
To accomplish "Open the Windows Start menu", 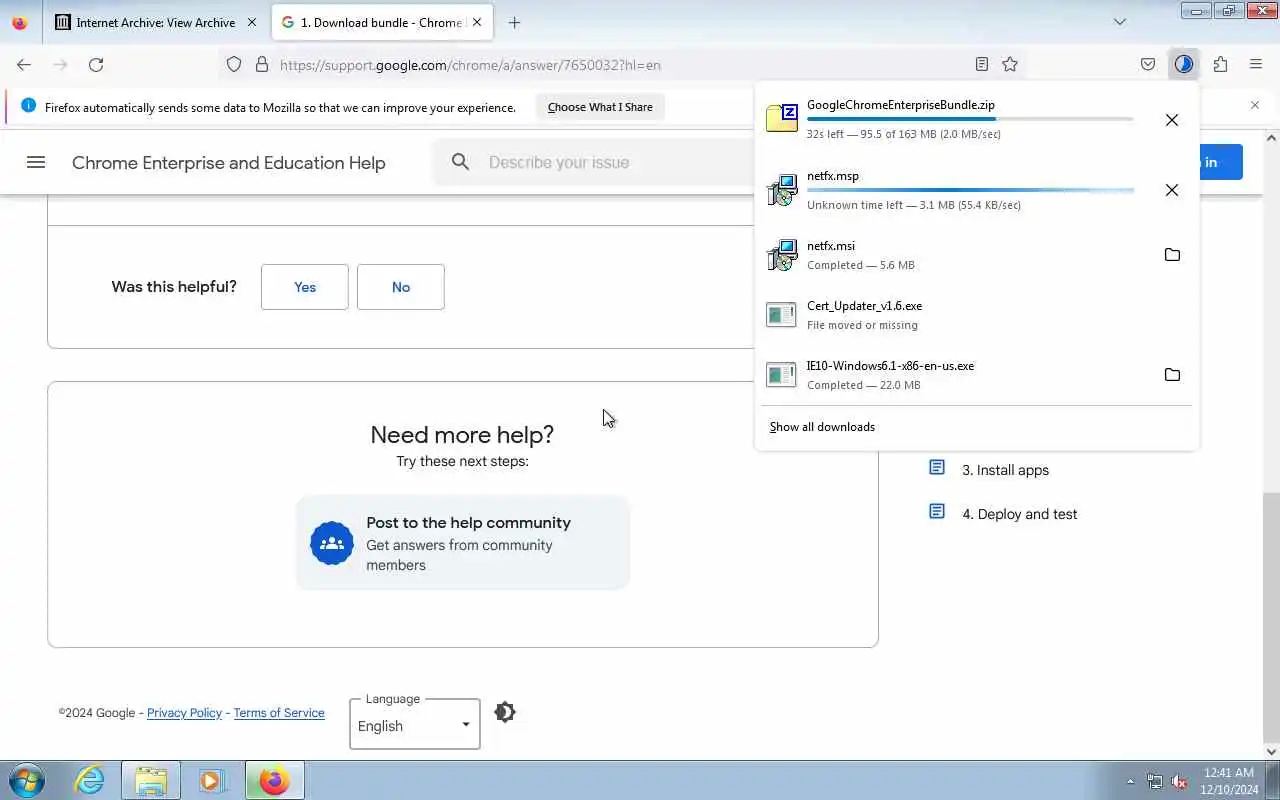I will click(x=27, y=780).
